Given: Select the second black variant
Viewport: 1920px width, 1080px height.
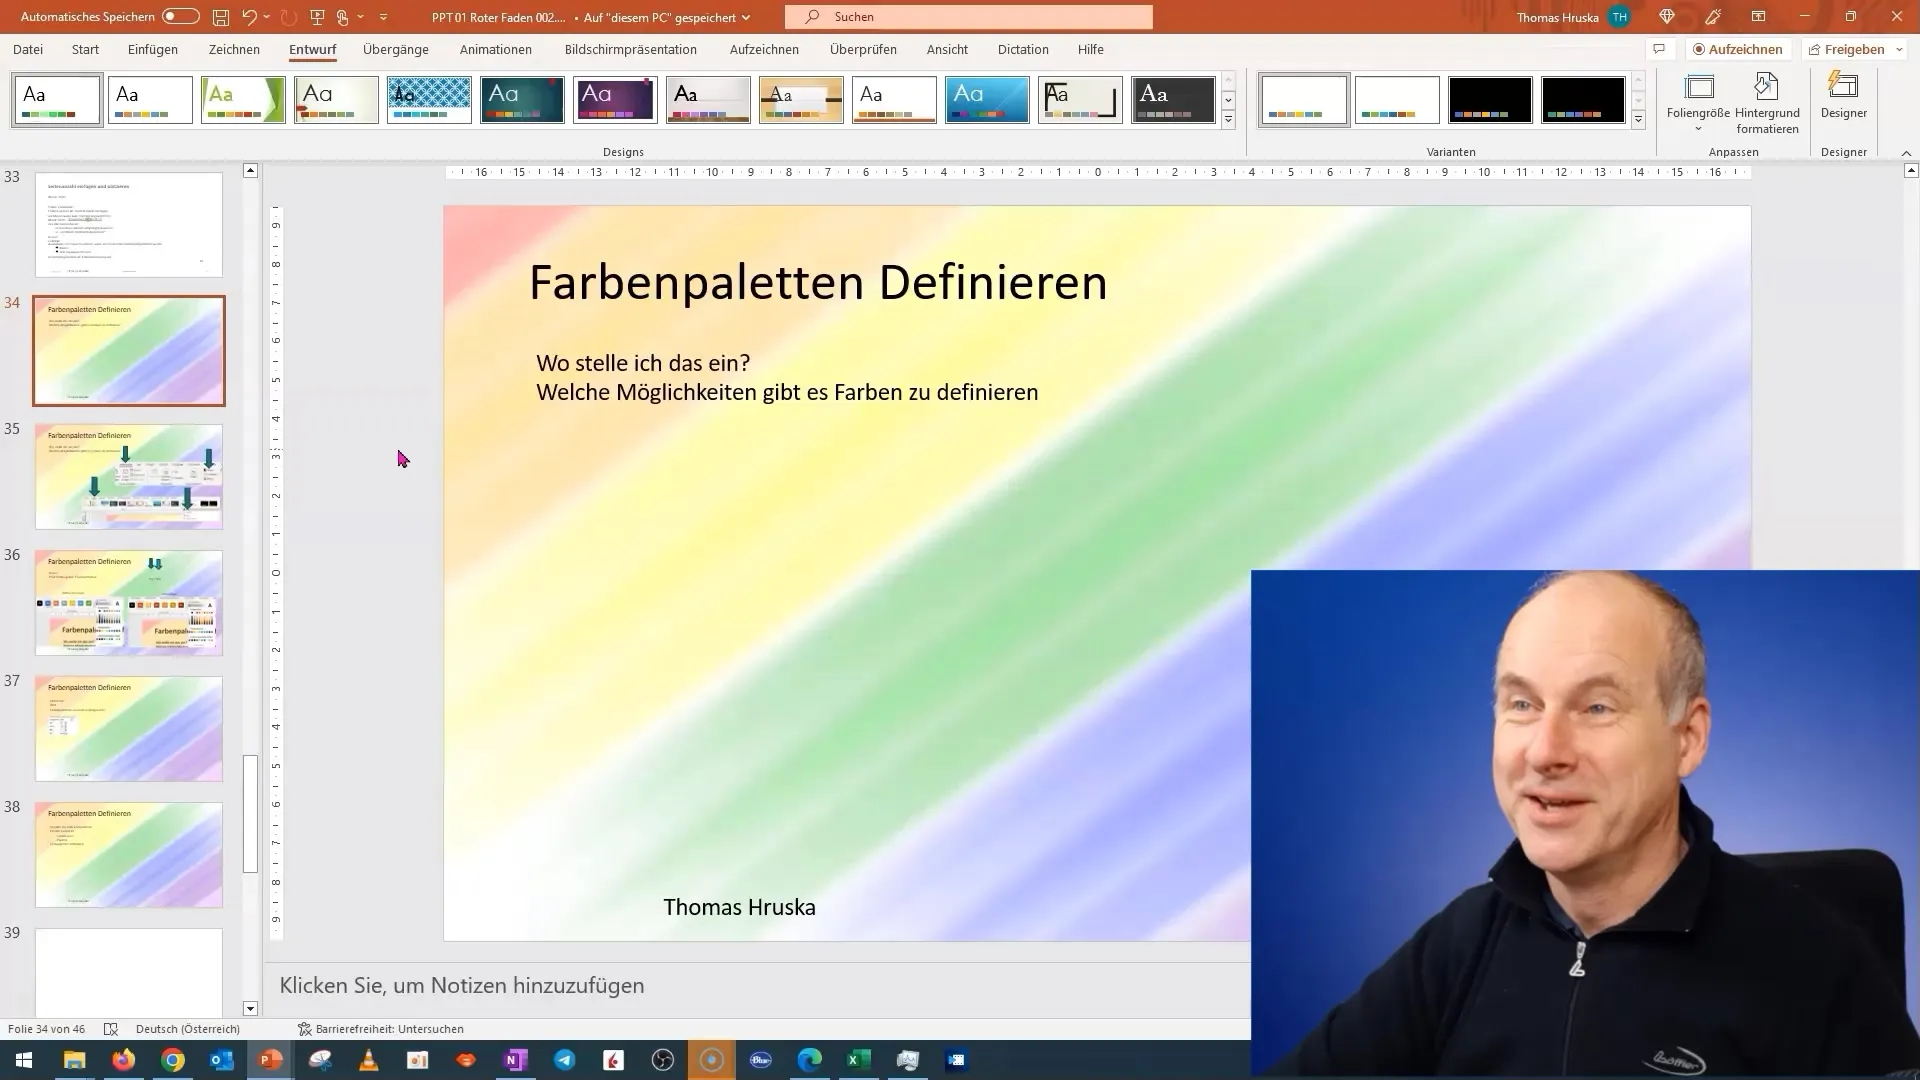Looking at the screenshot, I should (1583, 100).
